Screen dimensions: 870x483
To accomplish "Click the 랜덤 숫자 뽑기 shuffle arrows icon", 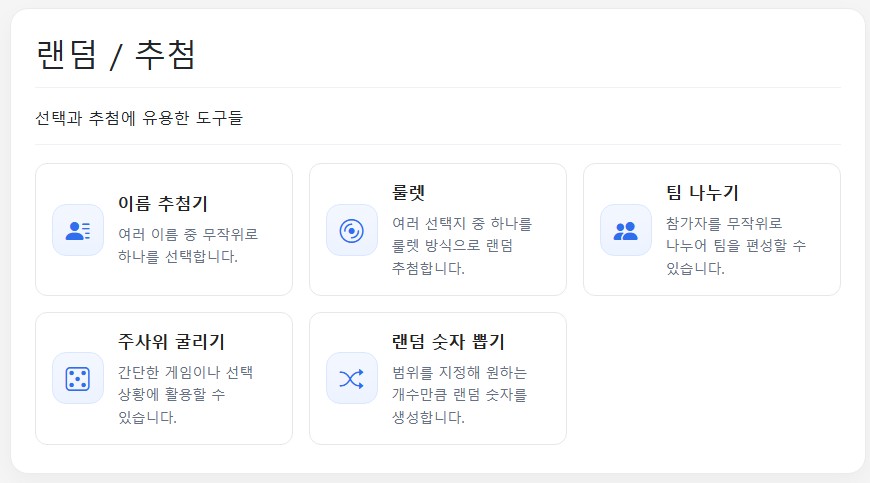I will click(352, 378).
